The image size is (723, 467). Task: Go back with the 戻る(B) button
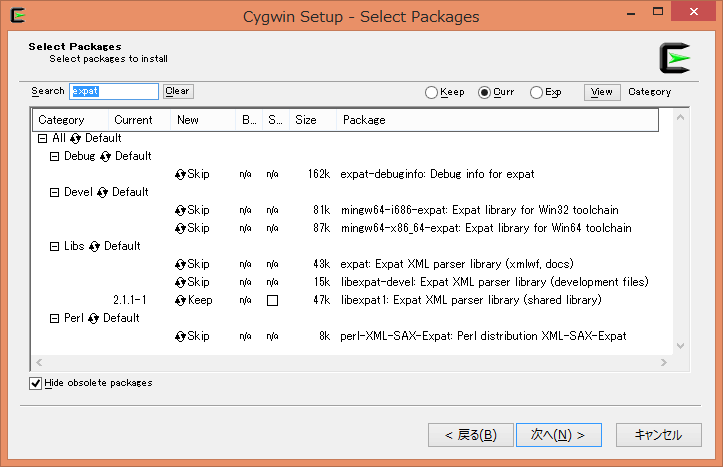click(x=470, y=435)
